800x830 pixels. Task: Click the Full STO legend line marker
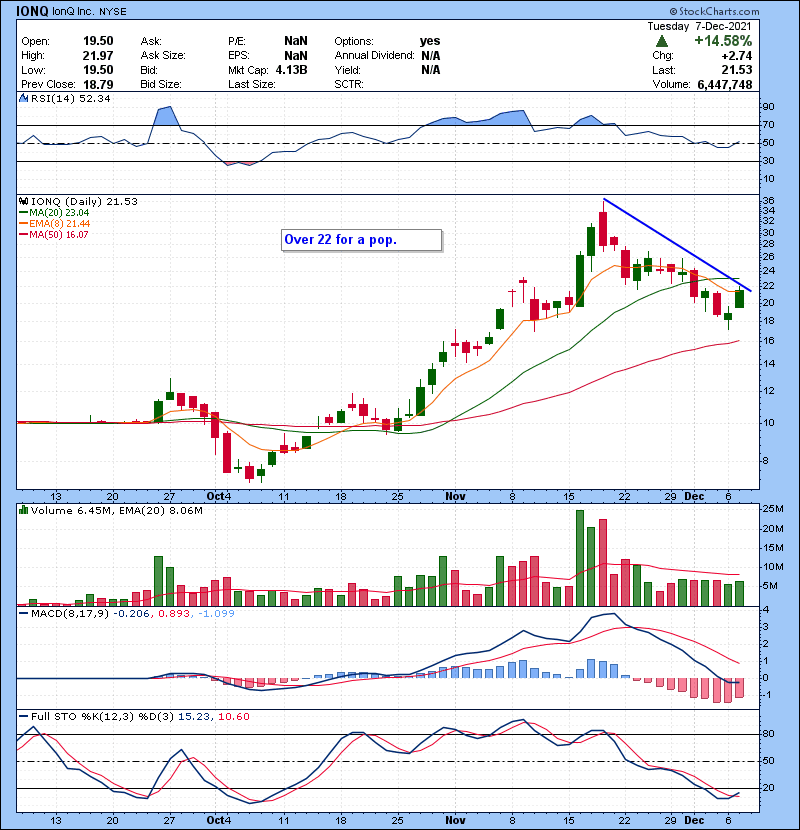(x=23, y=717)
